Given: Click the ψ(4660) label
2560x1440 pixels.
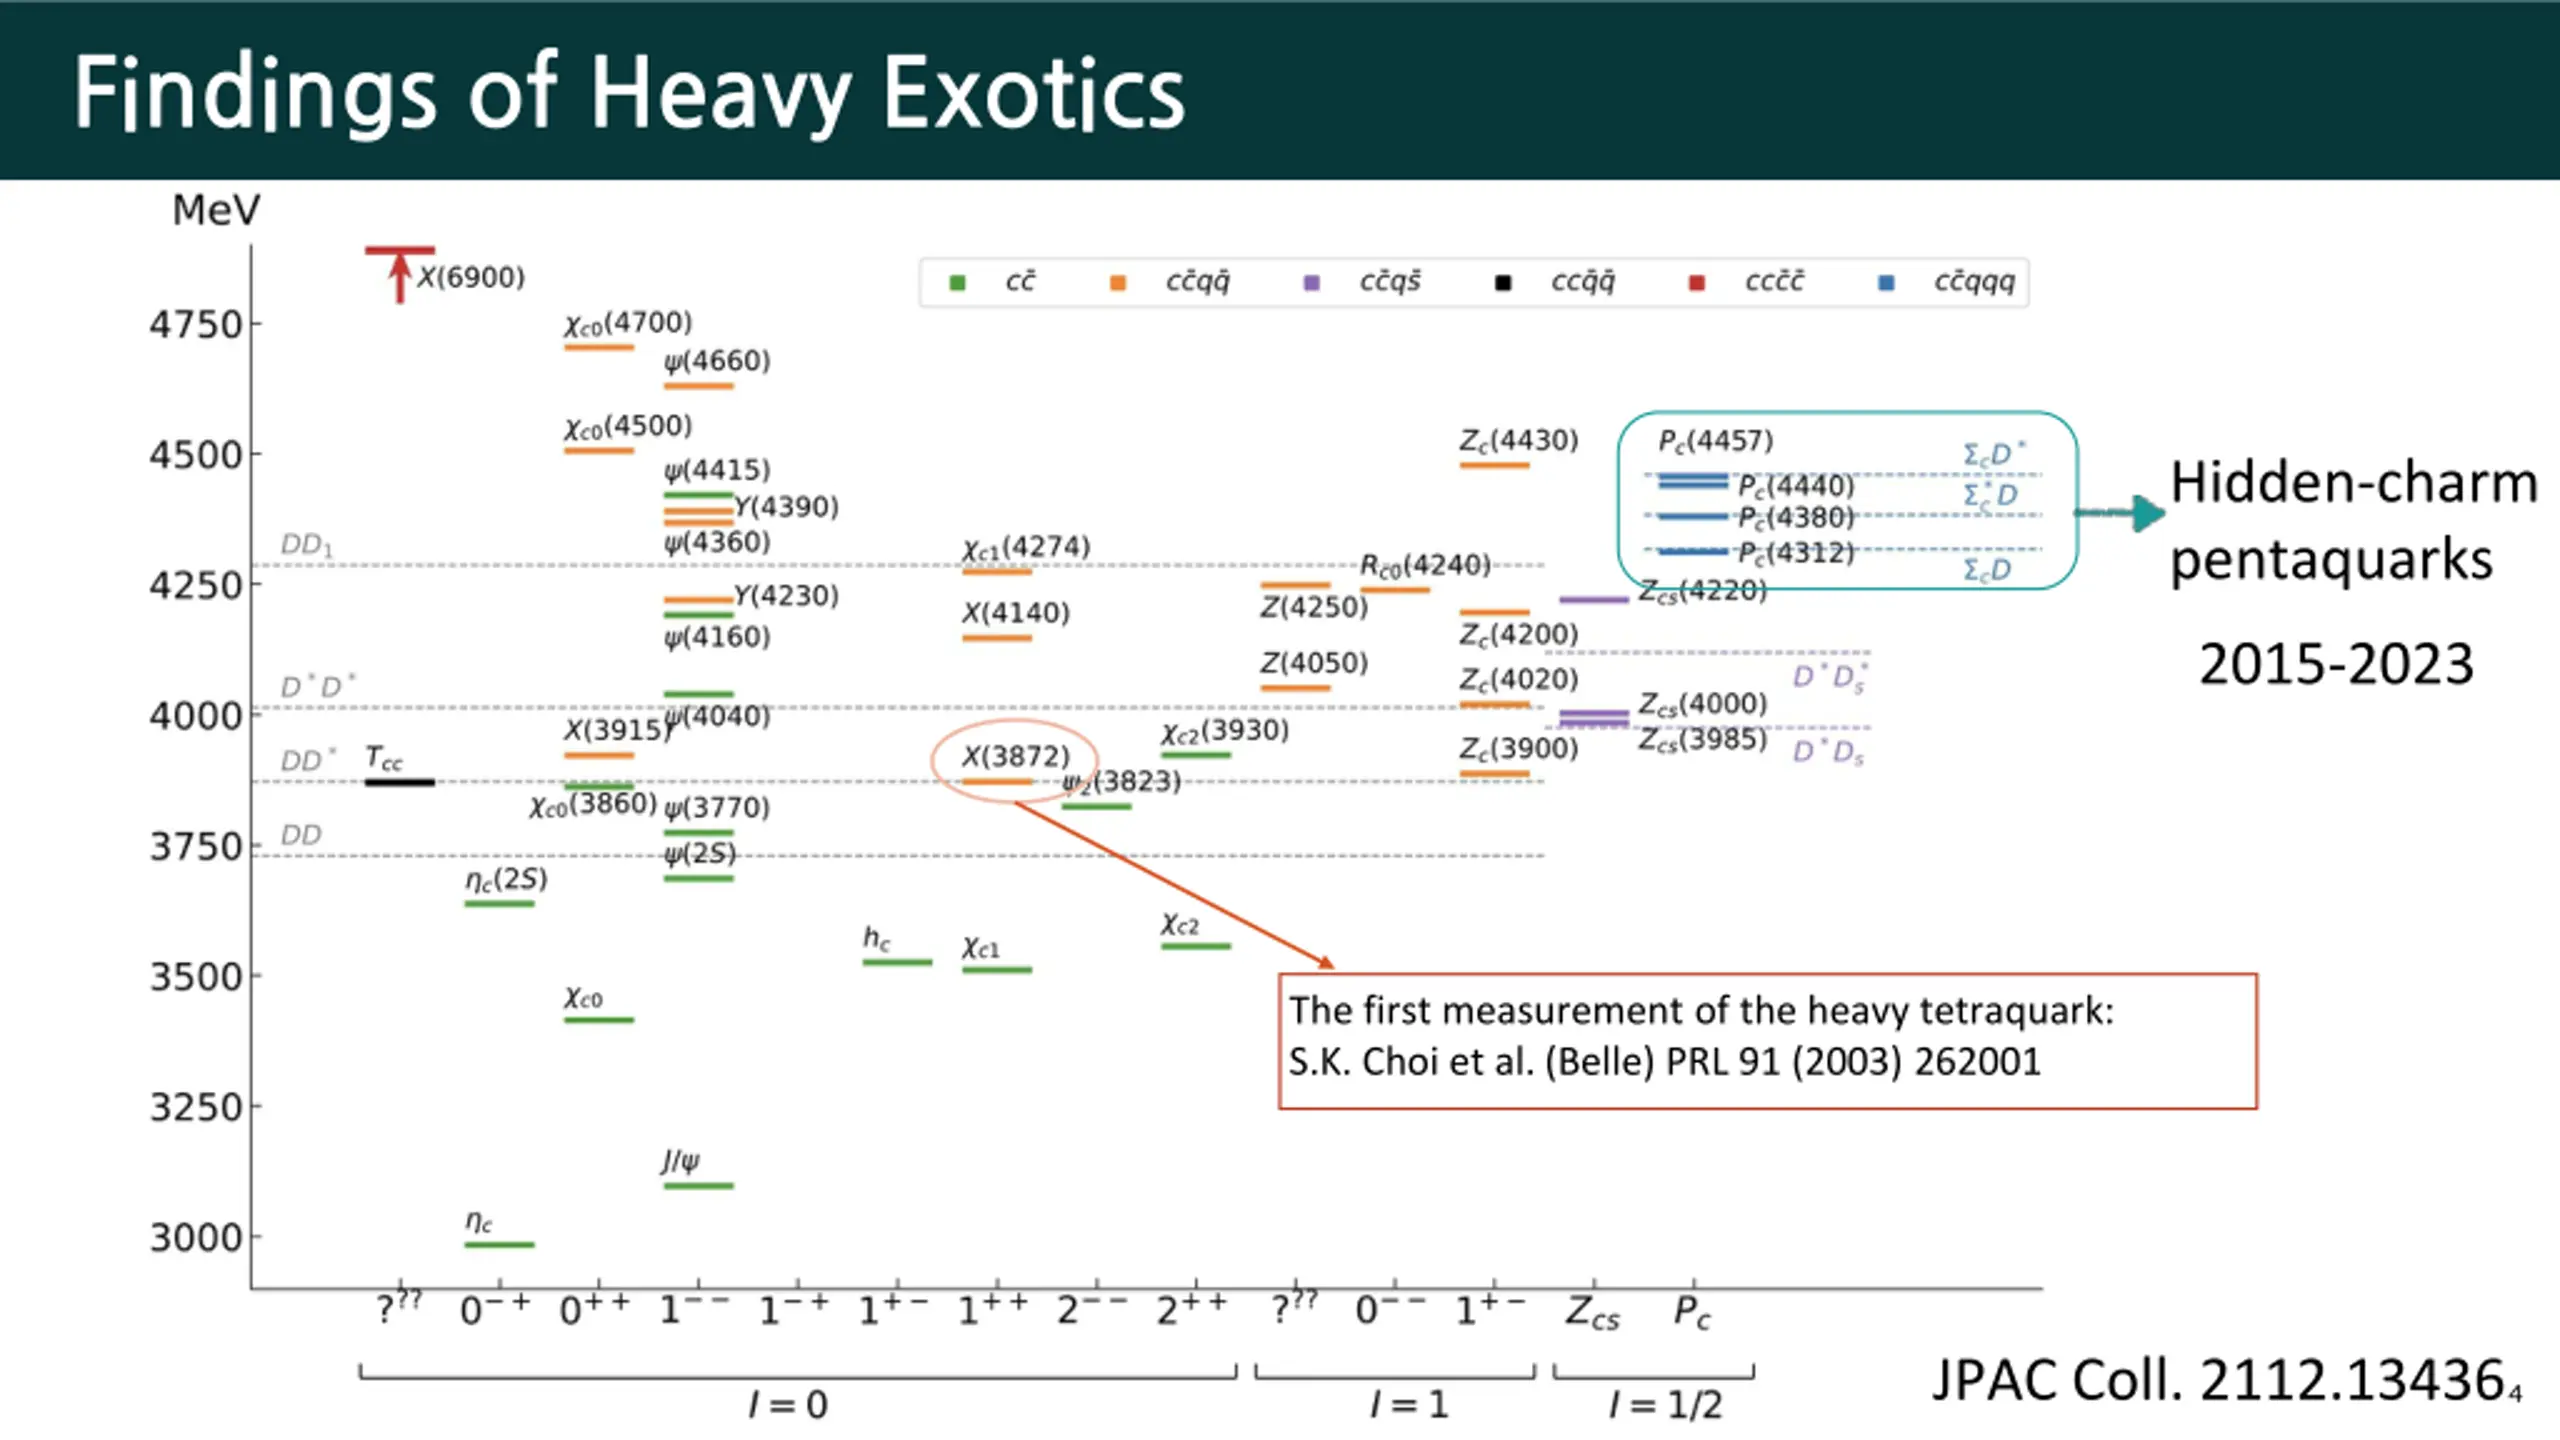Looking at the screenshot, I should coord(717,361).
